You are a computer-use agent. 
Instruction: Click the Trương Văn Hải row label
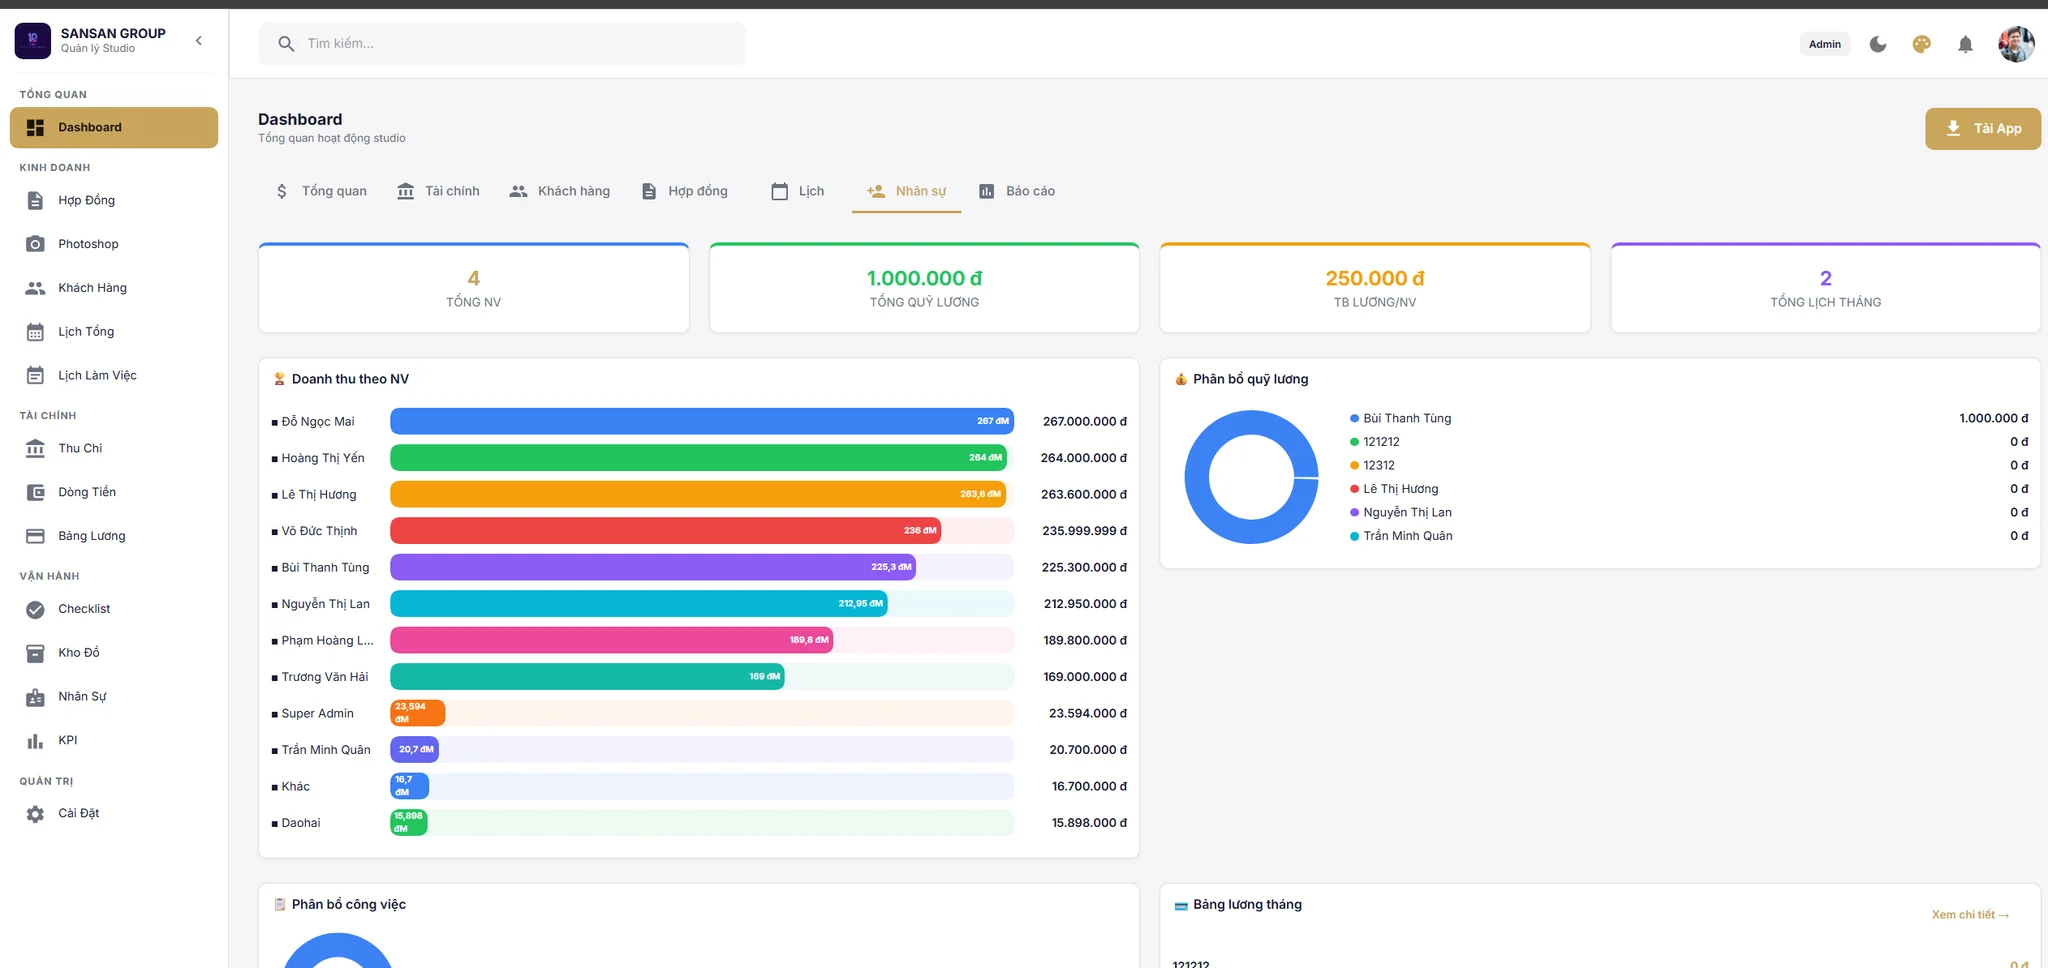pyautogui.click(x=325, y=677)
